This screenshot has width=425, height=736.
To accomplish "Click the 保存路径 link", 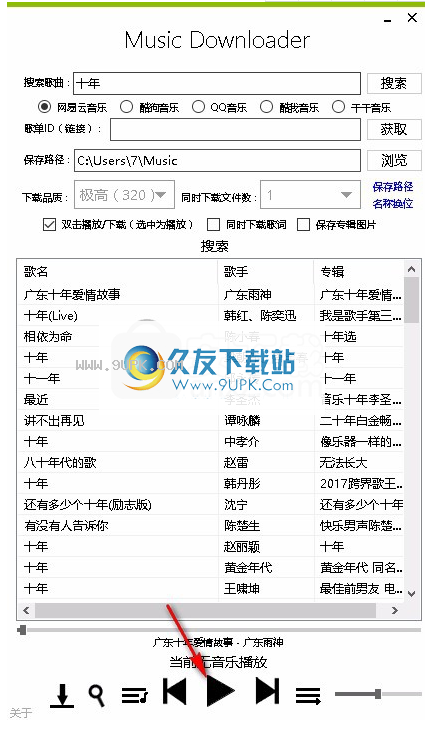I will click(x=393, y=187).
